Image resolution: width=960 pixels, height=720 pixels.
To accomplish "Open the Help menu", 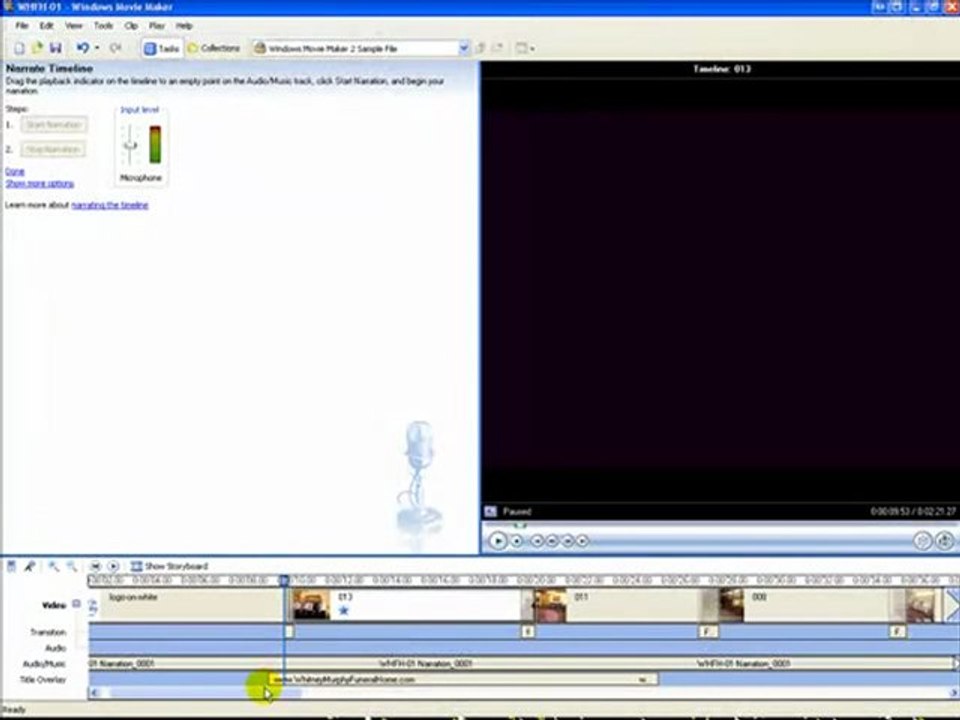I will [184, 26].
